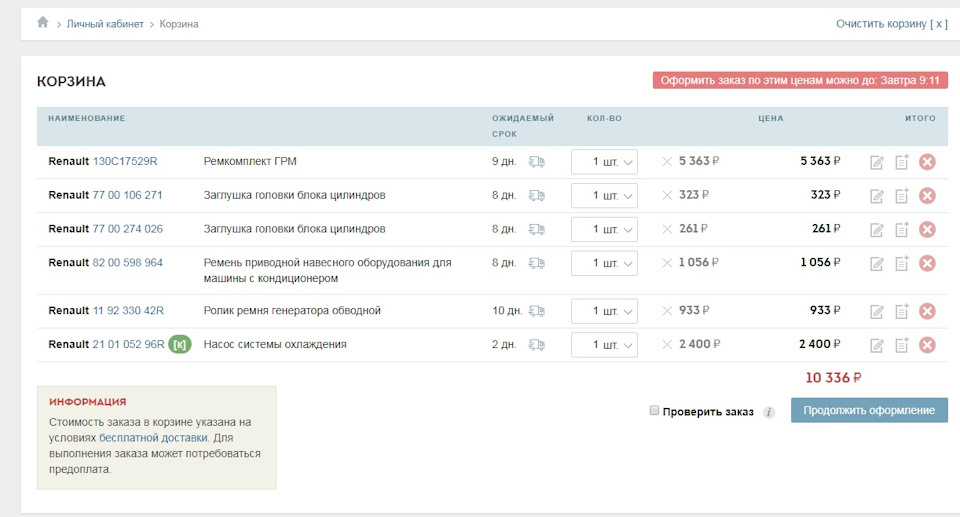Edit item Ремкомплект ГРМ with pencil icon

(x=877, y=162)
